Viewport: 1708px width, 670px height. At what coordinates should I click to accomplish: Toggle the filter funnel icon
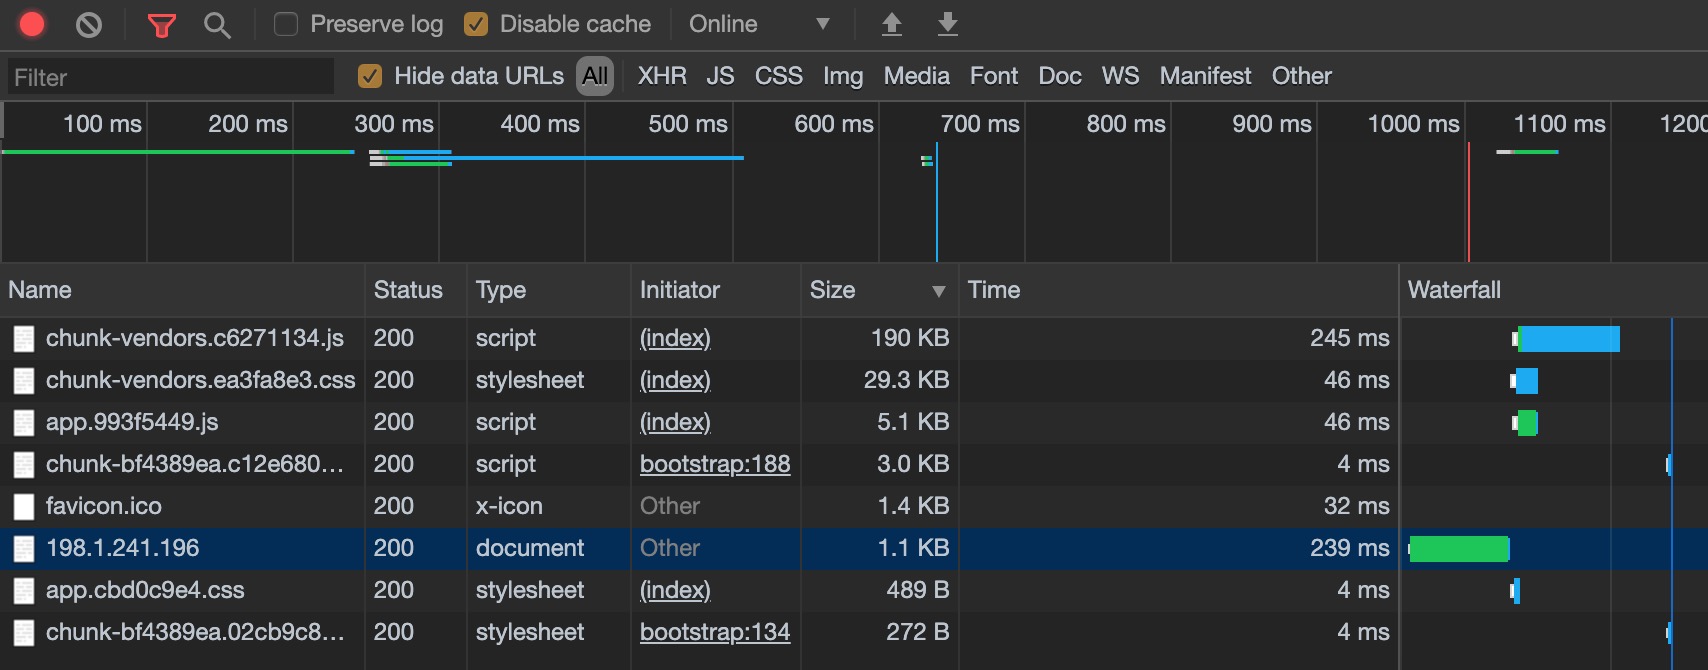(161, 25)
